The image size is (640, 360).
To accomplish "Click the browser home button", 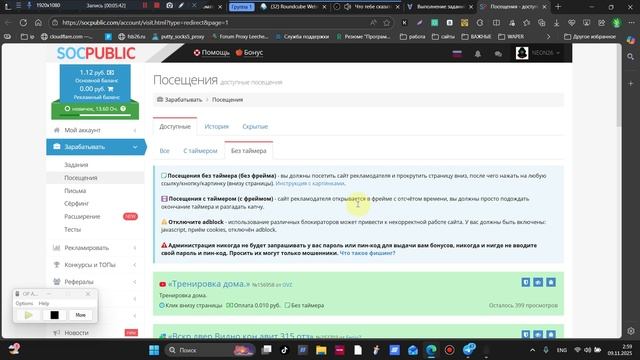I will pyautogui.click(x=38, y=23).
